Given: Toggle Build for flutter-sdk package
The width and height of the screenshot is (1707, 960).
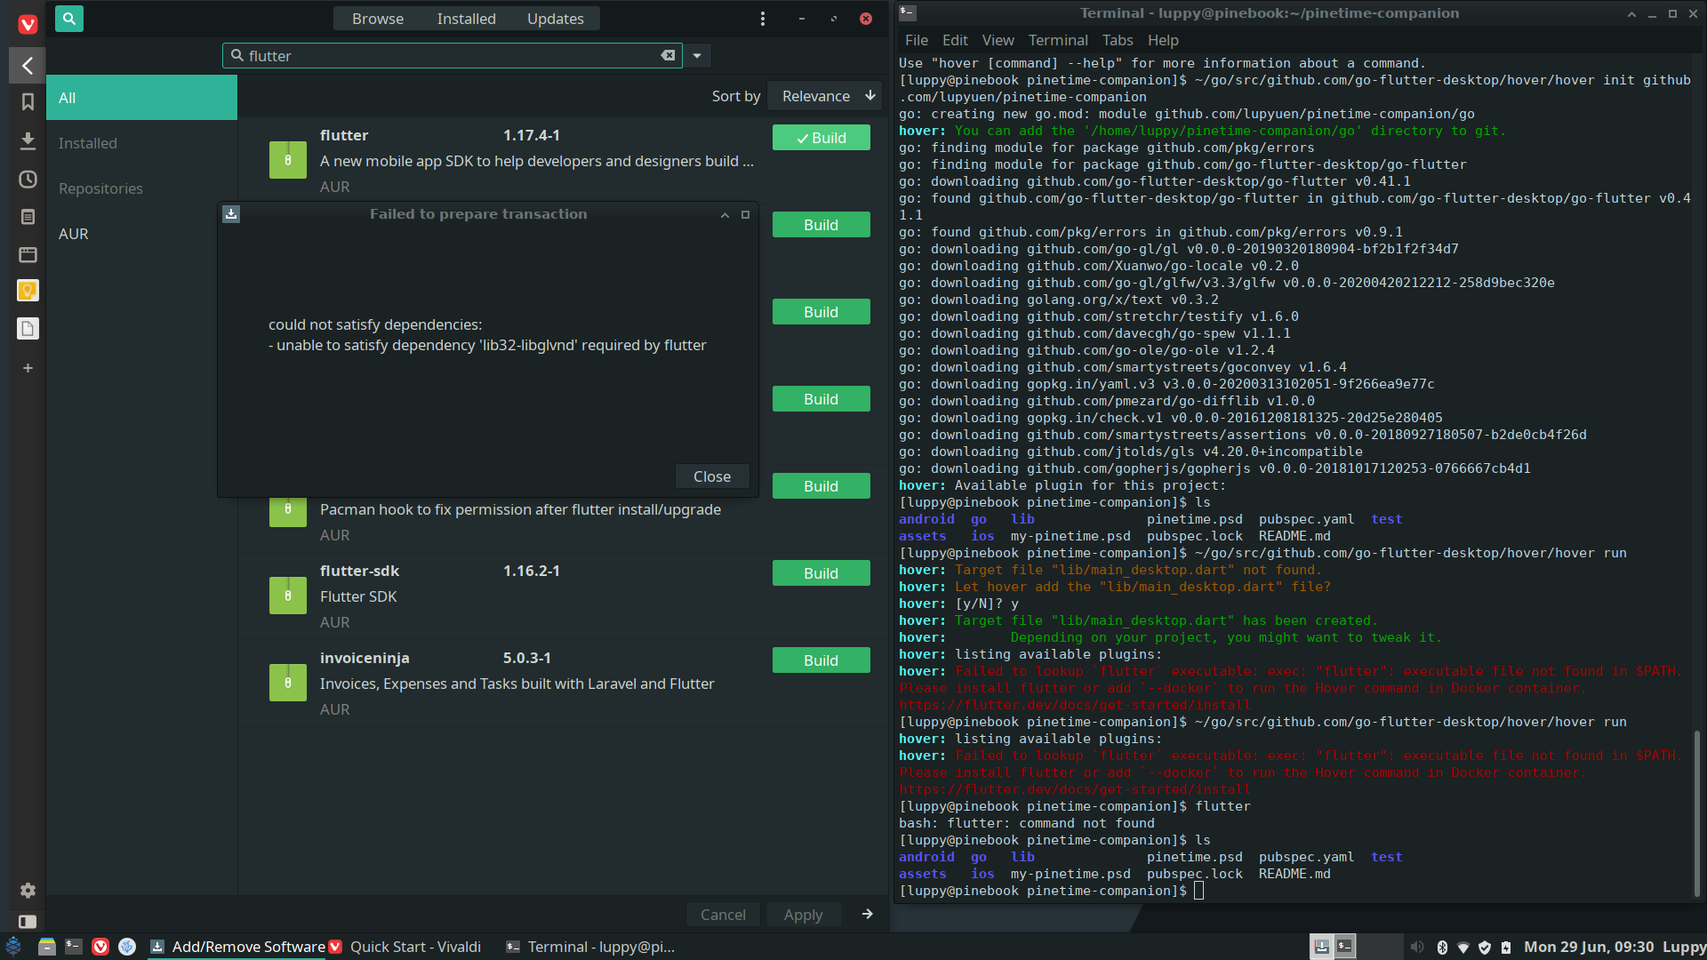Looking at the screenshot, I should click(x=820, y=573).
